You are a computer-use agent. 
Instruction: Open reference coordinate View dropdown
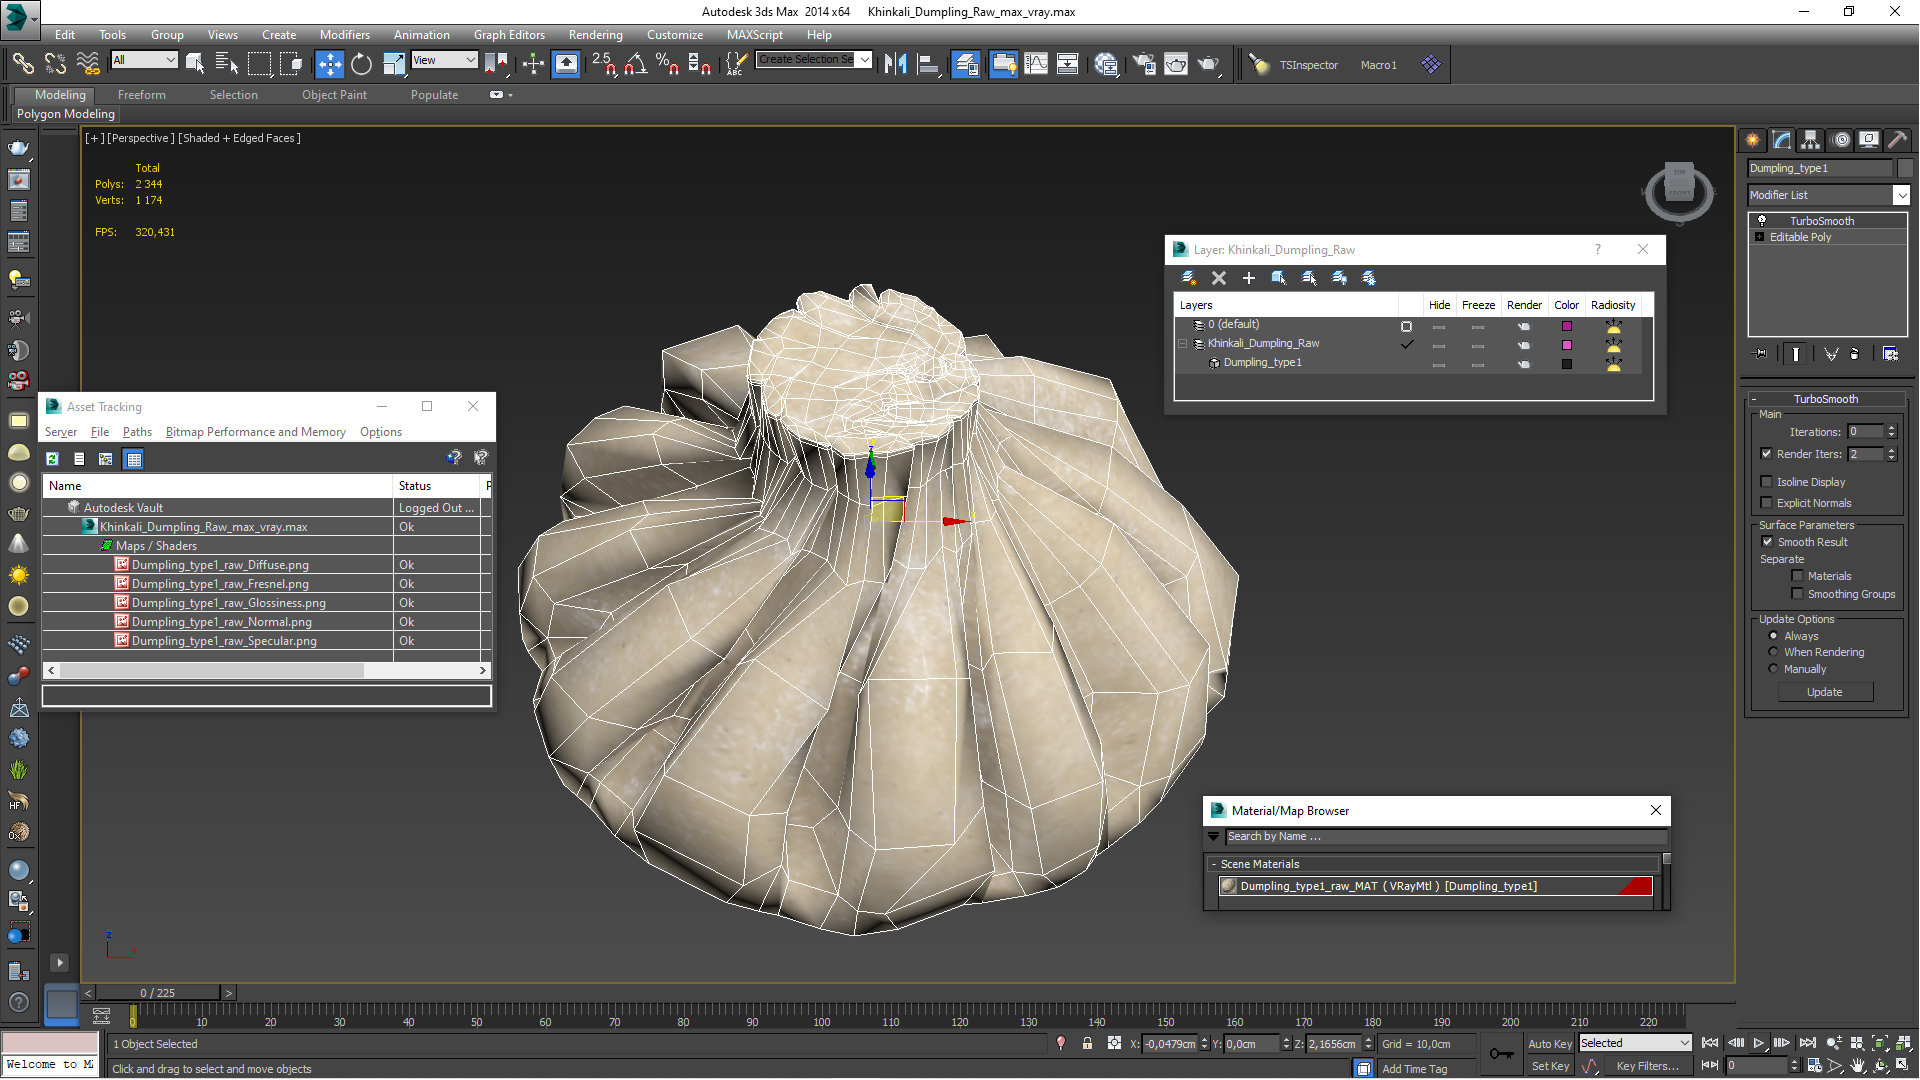click(x=444, y=60)
